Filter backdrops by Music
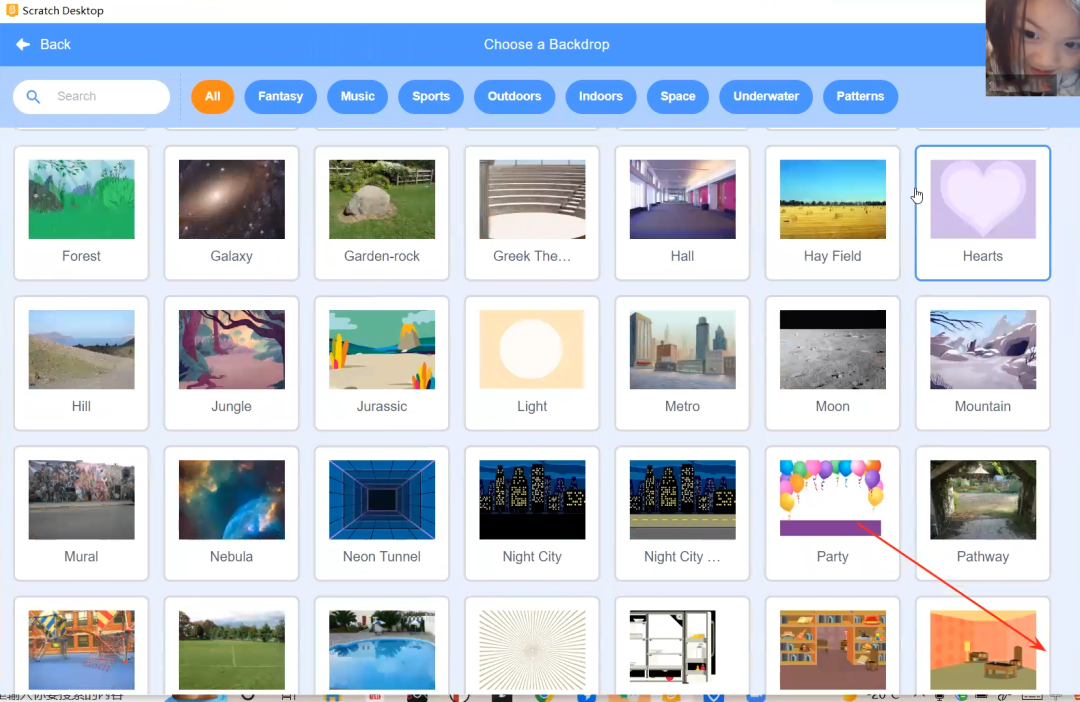This screenshot has width=1080, height=702. [x=357, y=96]
